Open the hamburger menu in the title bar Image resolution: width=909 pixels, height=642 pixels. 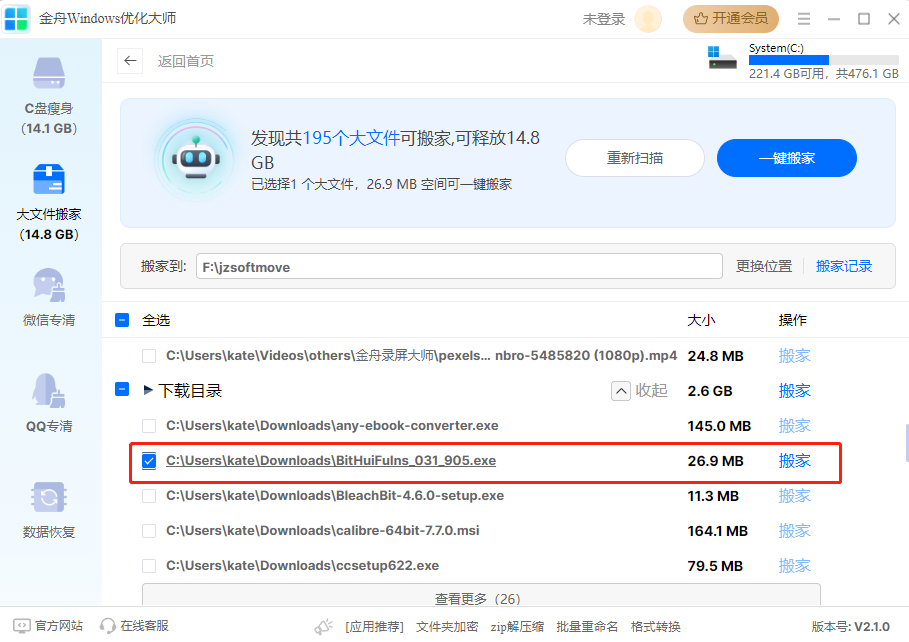tap(804, 19)
